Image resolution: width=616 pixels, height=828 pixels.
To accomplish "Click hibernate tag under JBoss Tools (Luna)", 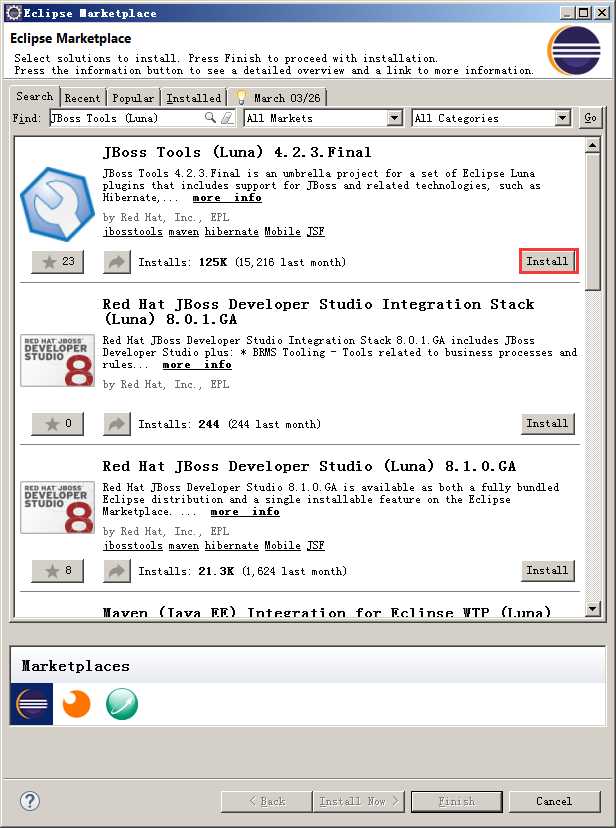I will click(232, 231).
